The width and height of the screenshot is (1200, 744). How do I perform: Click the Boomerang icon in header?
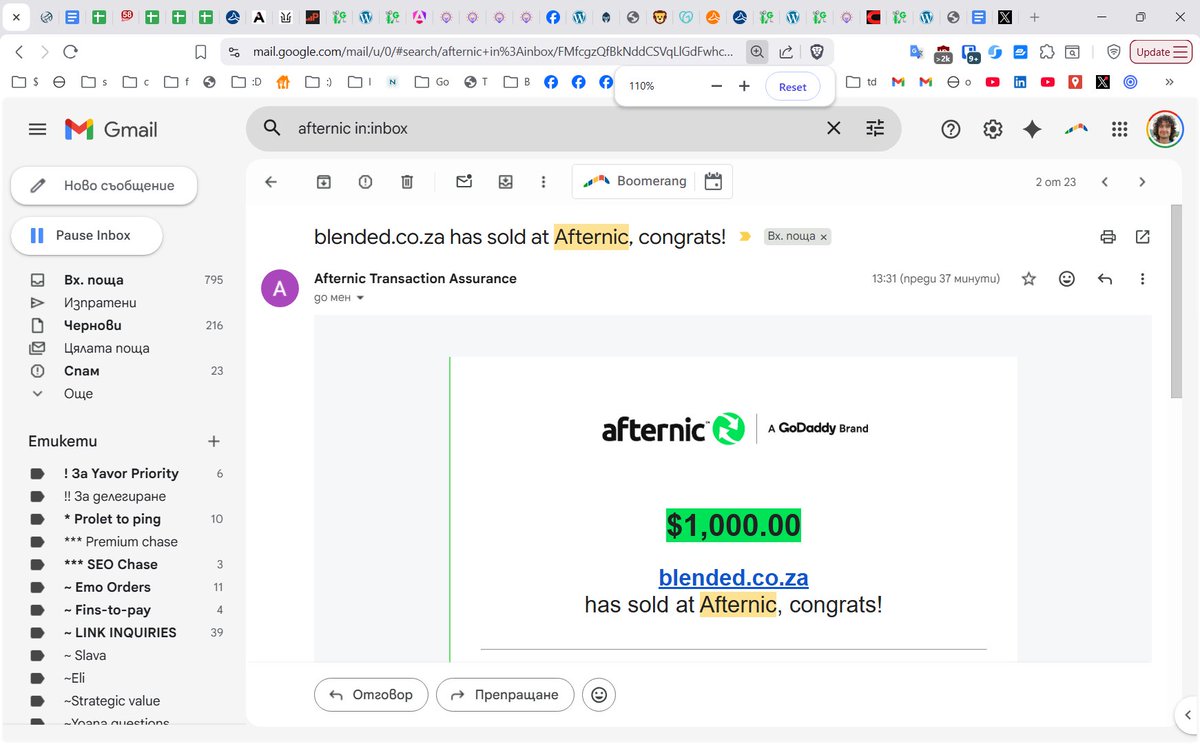pos(1076,129)
